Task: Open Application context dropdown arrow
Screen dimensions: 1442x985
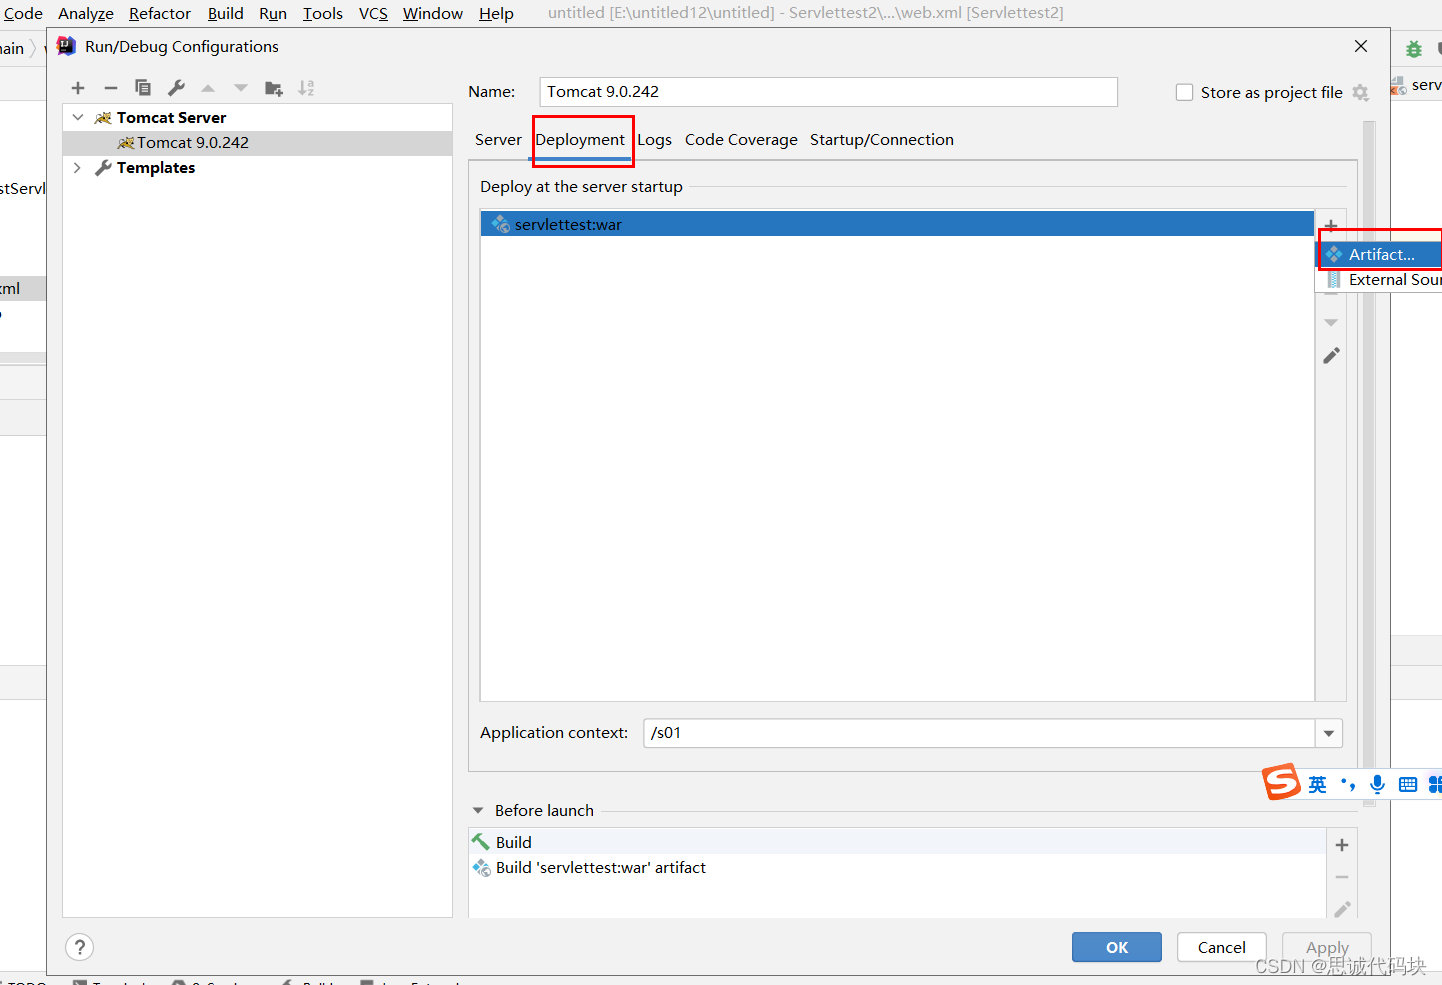Action: tap(1329, 733)
